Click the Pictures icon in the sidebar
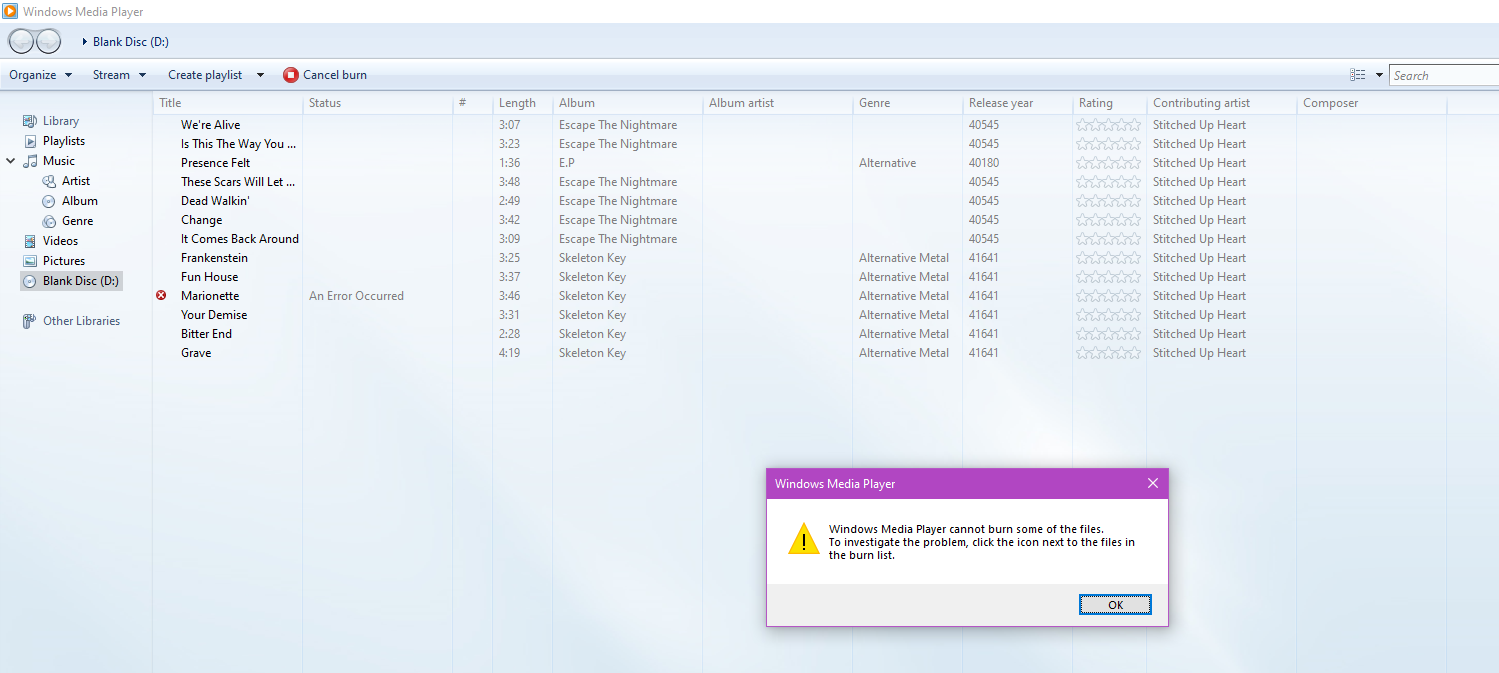Screen dimensions: 1499x673 (30, 261)
